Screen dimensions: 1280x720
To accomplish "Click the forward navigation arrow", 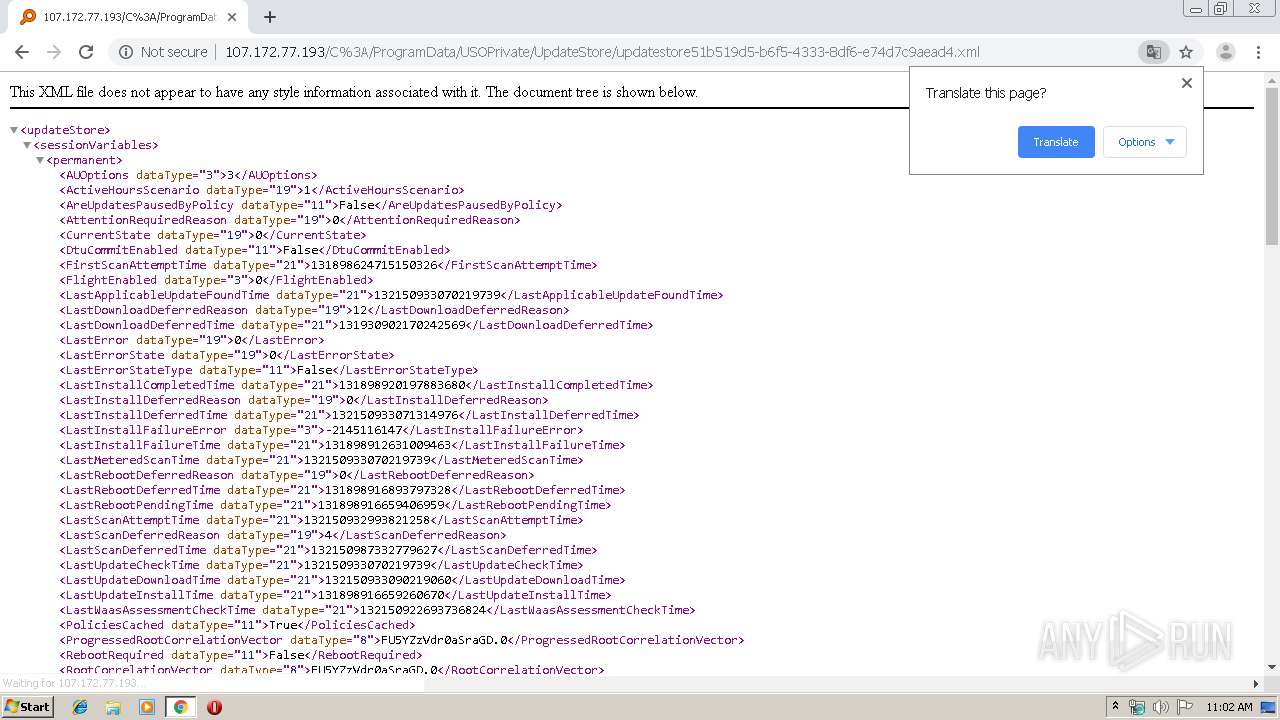I will click(54, 52).
